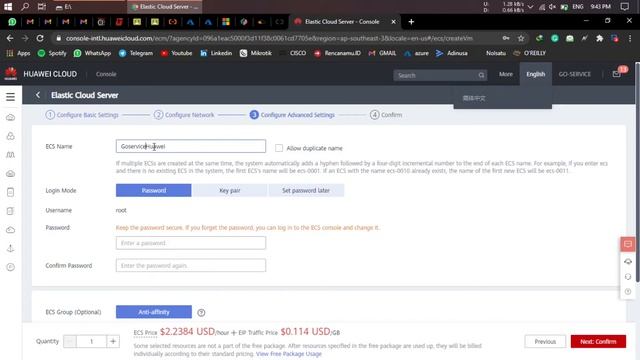Open the Console link in header
640x360 pixels.
pyautogui.click(x=106, y=74)
